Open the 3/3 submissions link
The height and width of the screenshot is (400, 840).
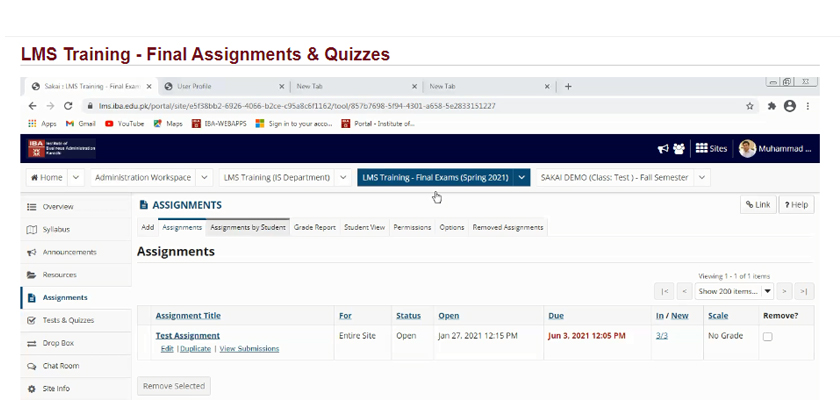[662, 336]
